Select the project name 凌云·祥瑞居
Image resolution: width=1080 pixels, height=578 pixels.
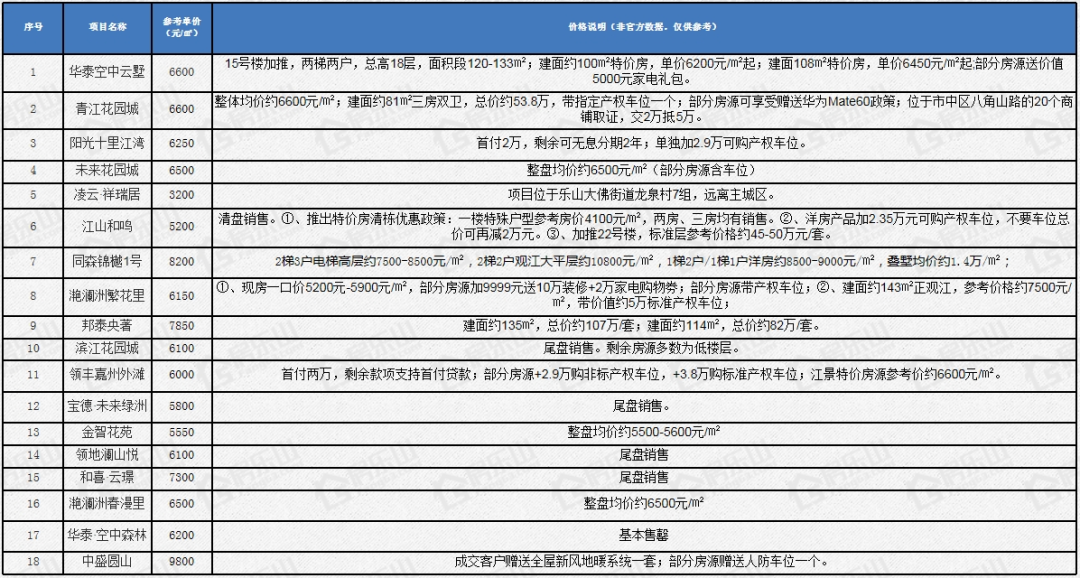tap(108, 195)
